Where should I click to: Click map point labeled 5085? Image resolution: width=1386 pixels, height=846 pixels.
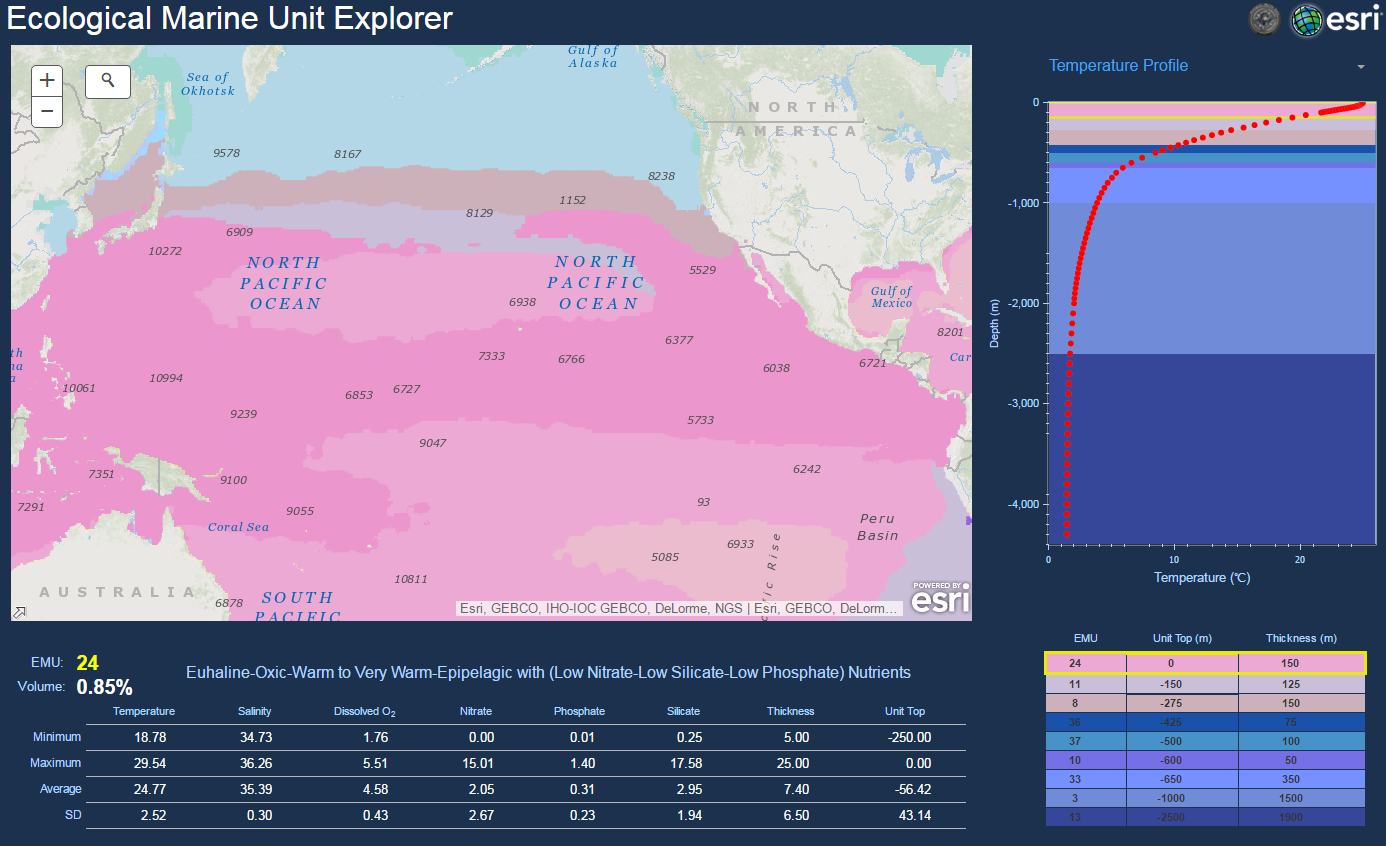(x=665, y=557)
